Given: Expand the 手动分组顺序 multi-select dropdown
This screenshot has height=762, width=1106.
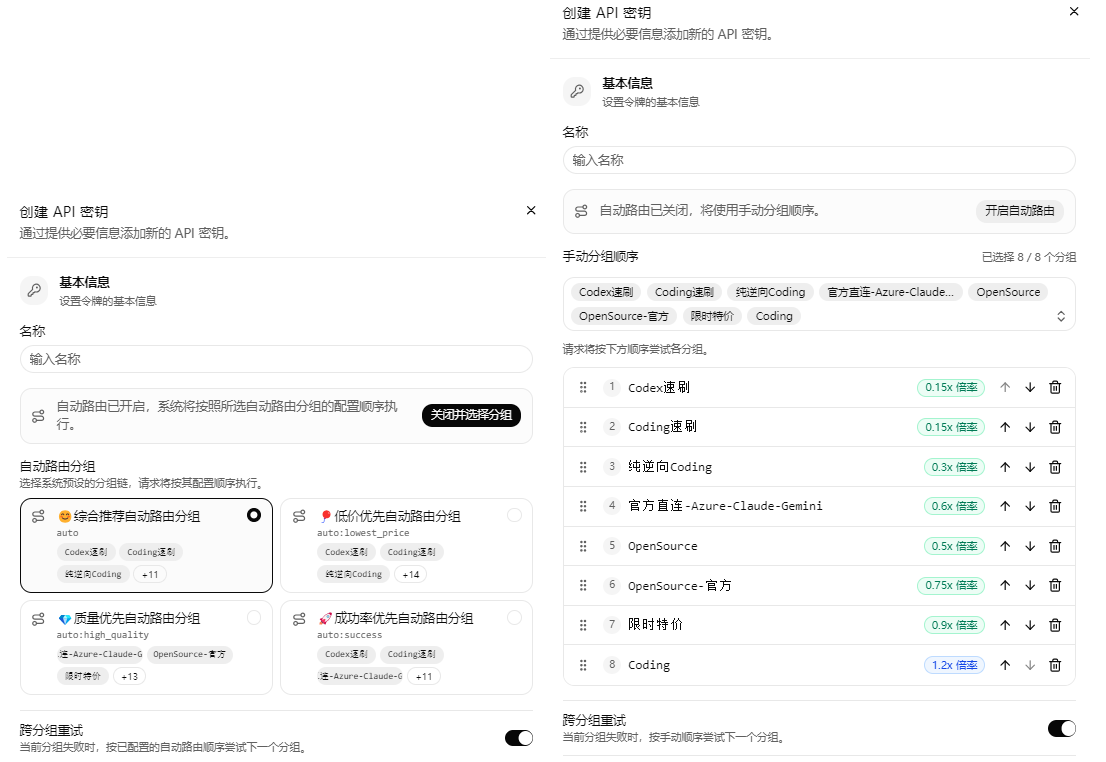Looking at the screenshot, I should 1061,316.
